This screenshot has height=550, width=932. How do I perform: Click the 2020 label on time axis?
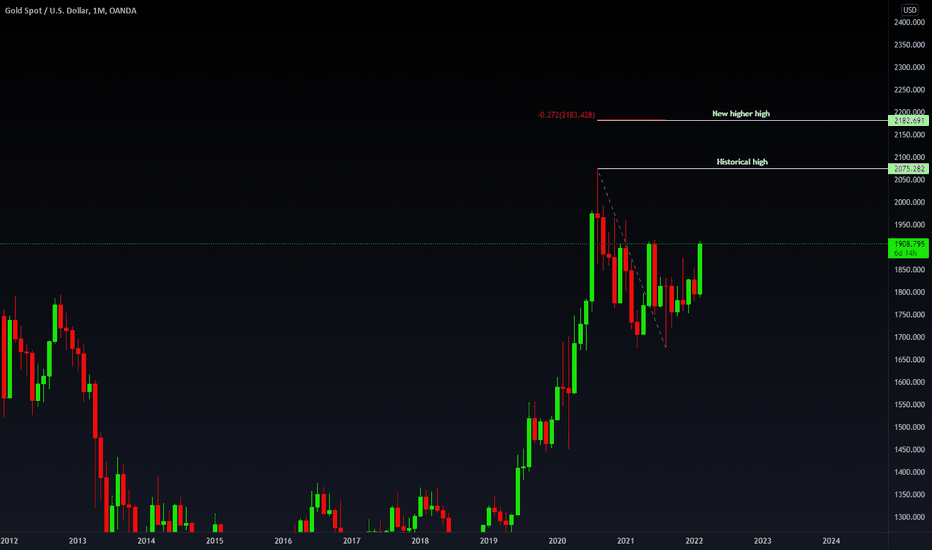(x=557, y=540)
